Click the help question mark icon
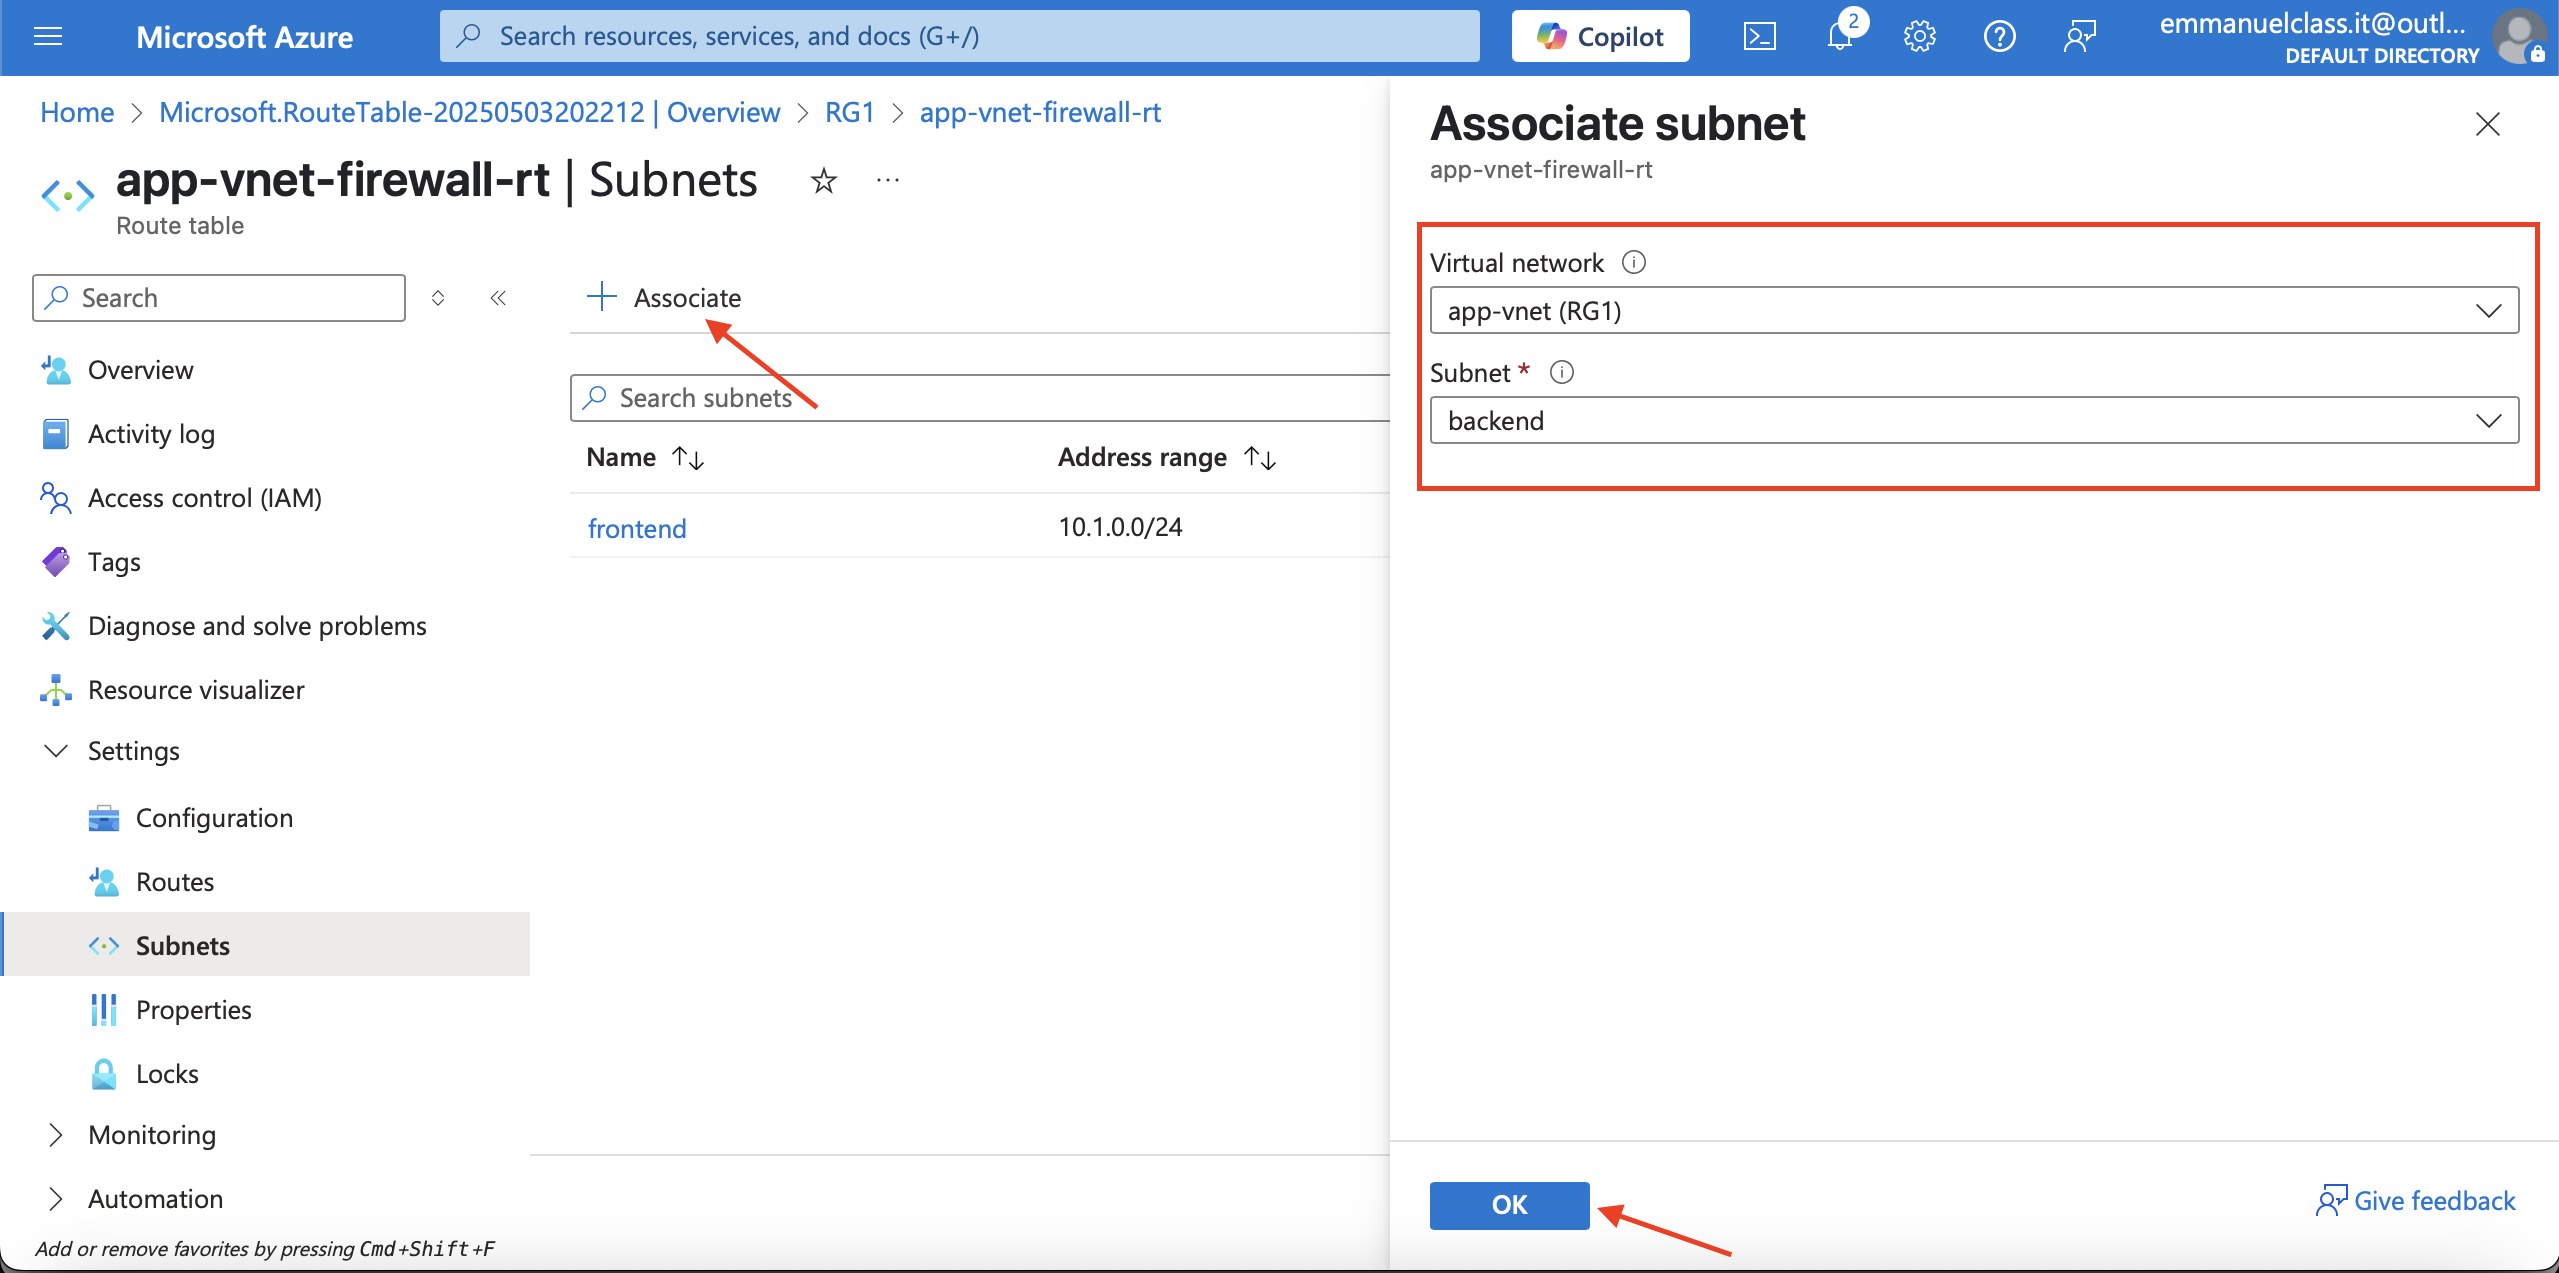Viewport: 2559px width, 1273px height. [1999, 37]
